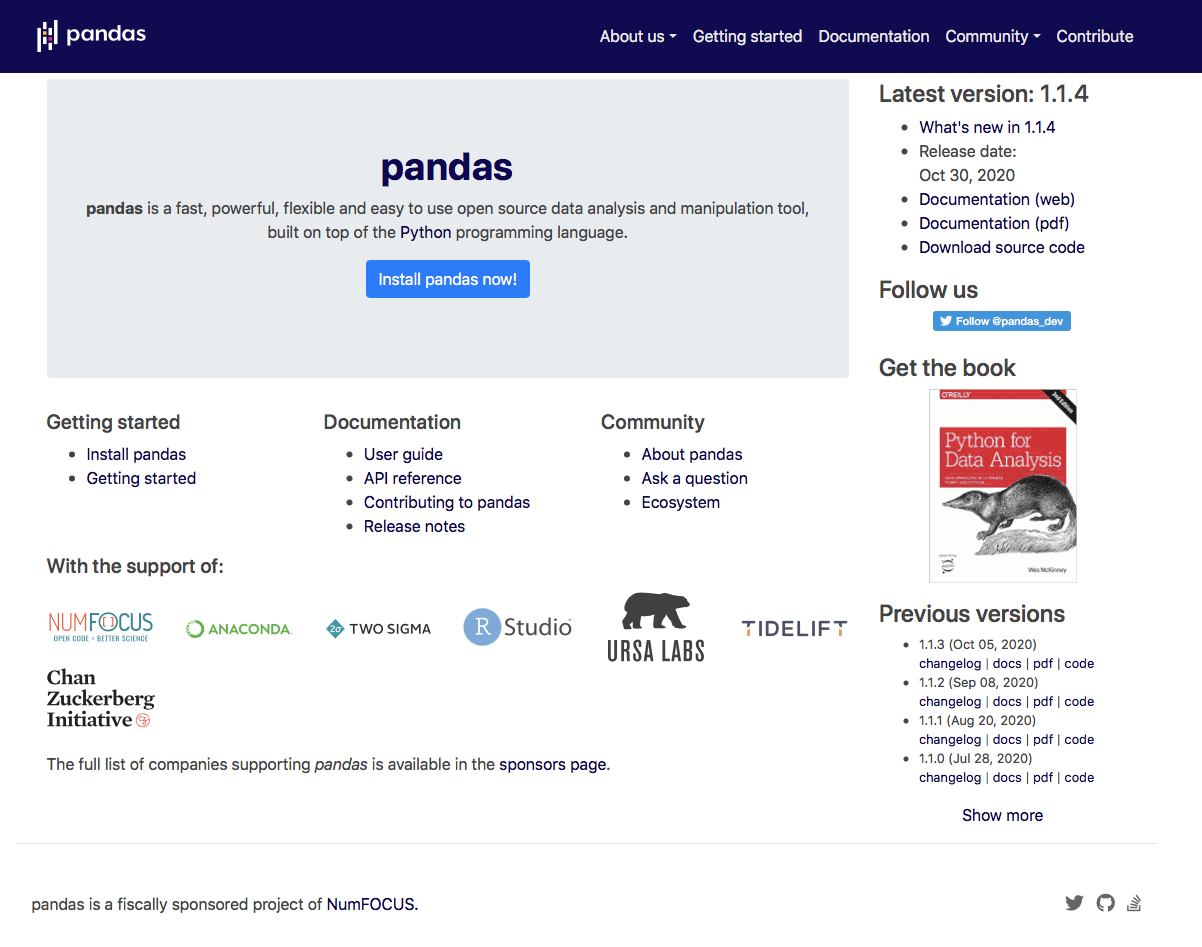Image resolution: width=1202 pixels, height=947 pixels.
Task: Click the Previous versions heading
Action: tap(972, 614)
